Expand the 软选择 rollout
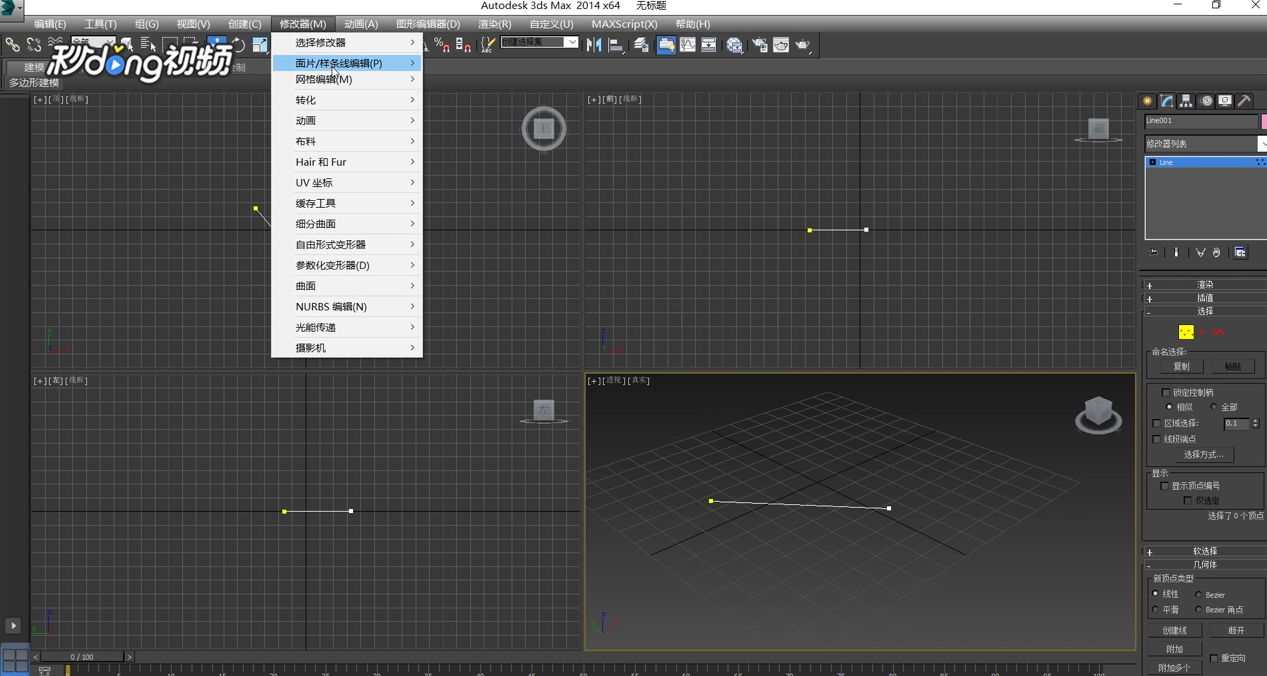Screen dimensions: 1267x676 pos(1205,551)
